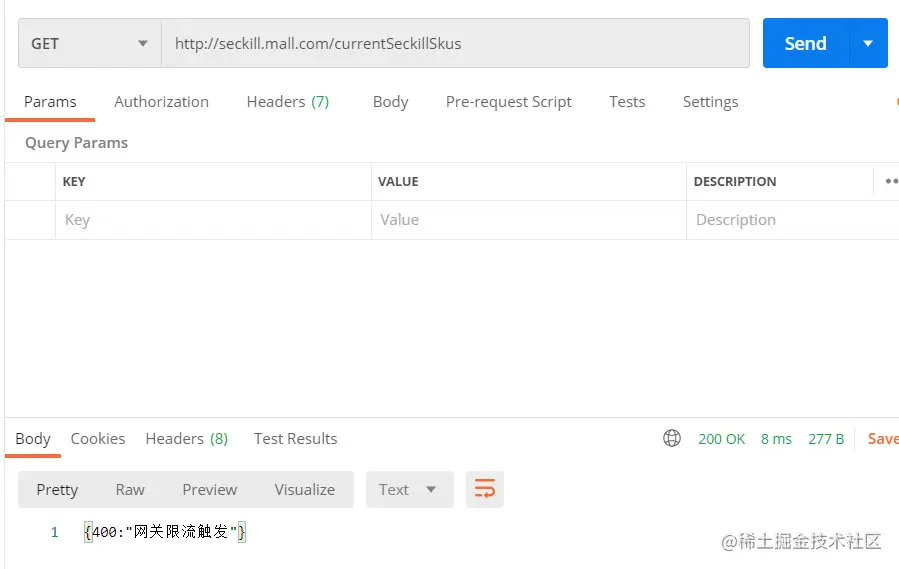The height and width of the screenshot is (569, 899).
Task: Click the 8 ms response time
Action: (776, 439)
